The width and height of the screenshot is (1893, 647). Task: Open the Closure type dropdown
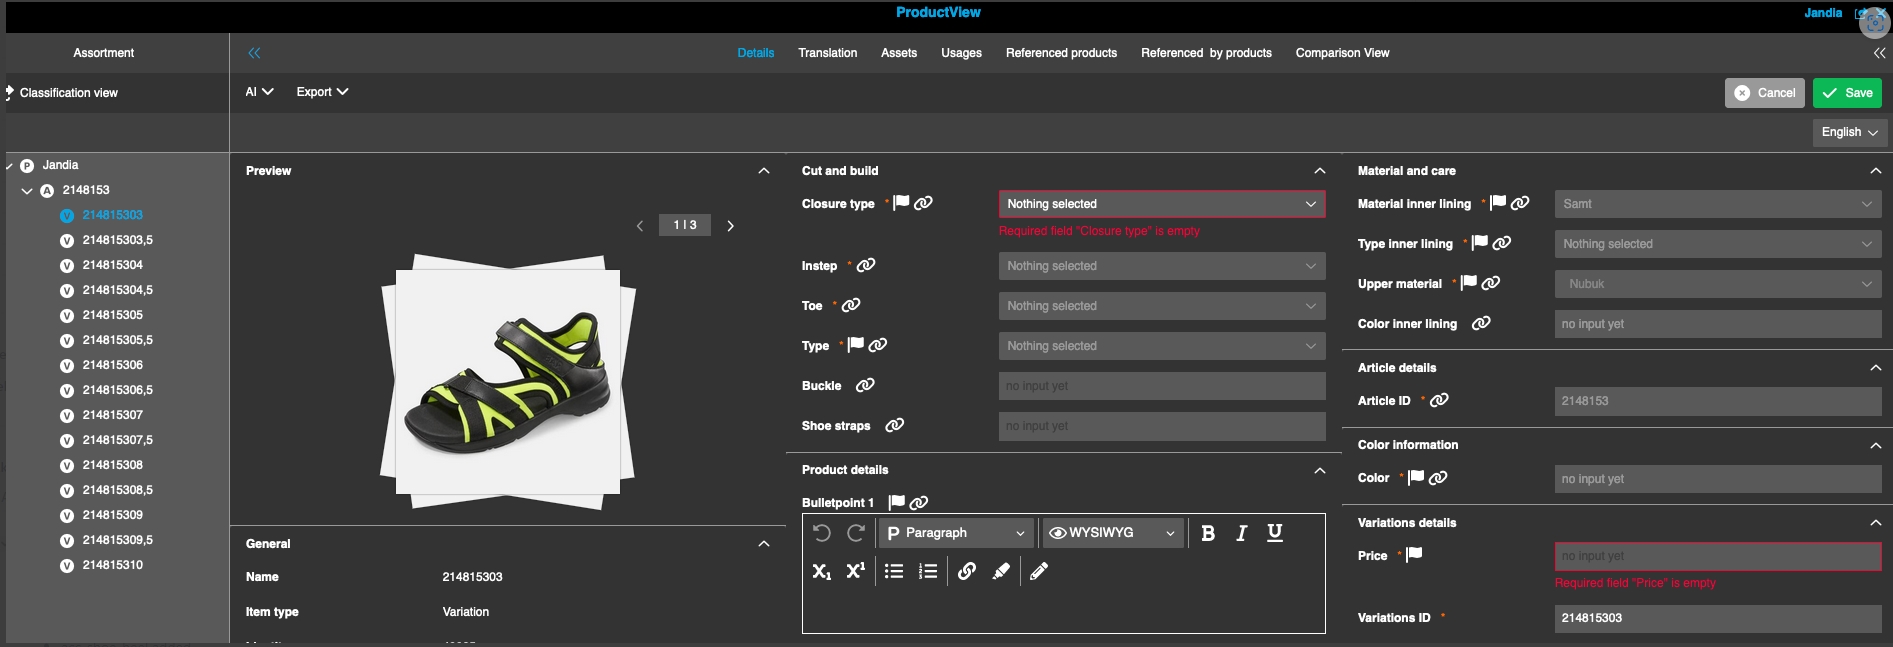[x=1161, y=204]
